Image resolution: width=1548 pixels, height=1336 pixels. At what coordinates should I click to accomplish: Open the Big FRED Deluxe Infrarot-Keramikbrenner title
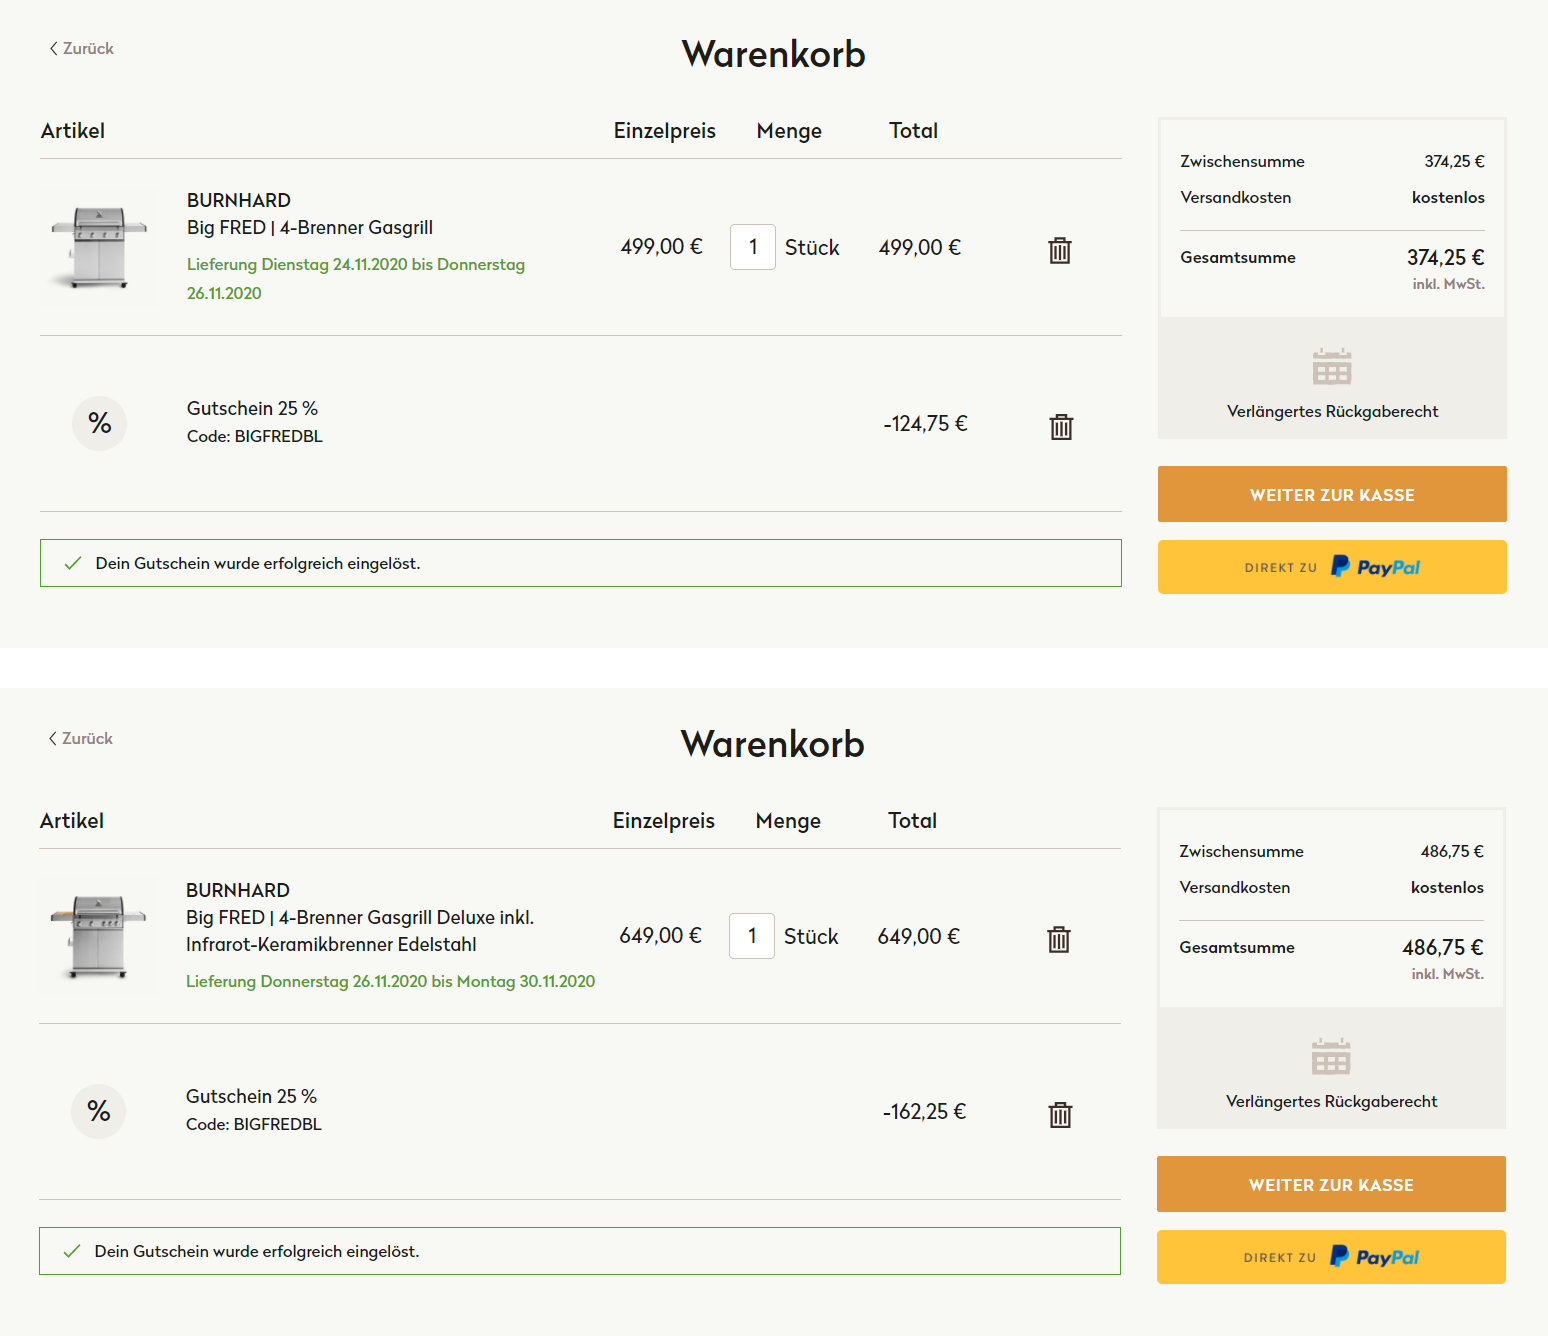pos(360,931)
